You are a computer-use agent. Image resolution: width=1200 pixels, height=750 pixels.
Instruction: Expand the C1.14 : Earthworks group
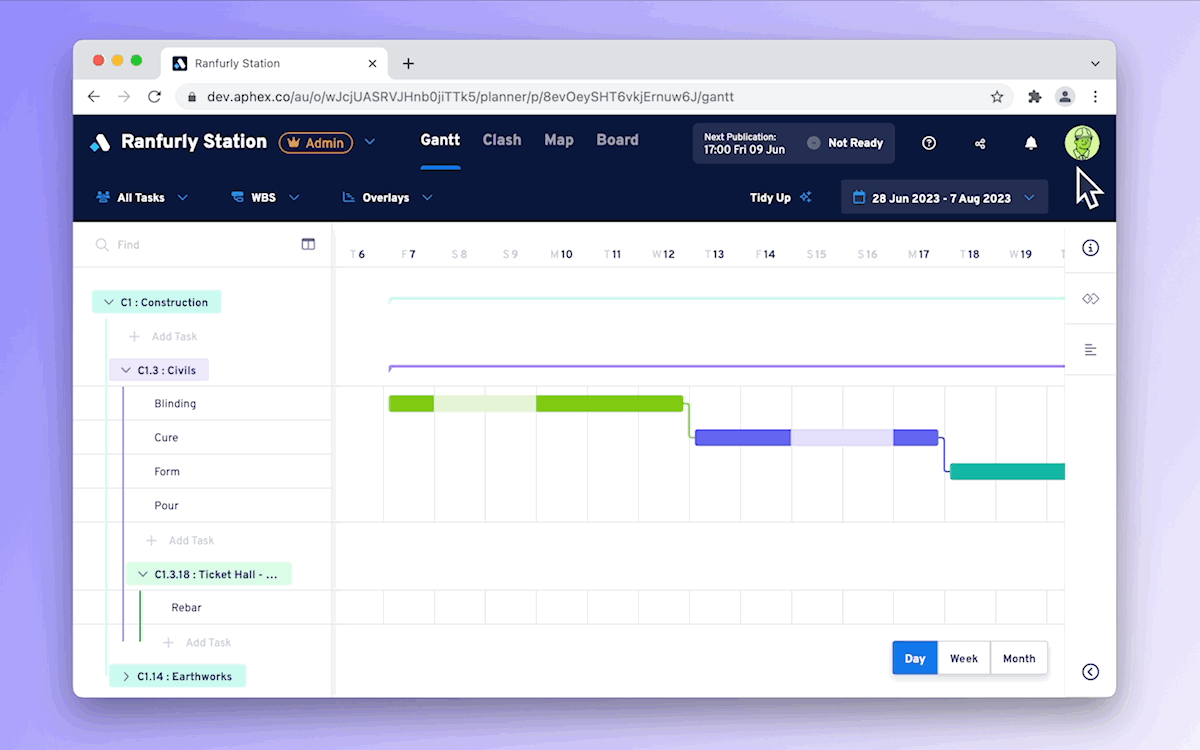(126, 676)
